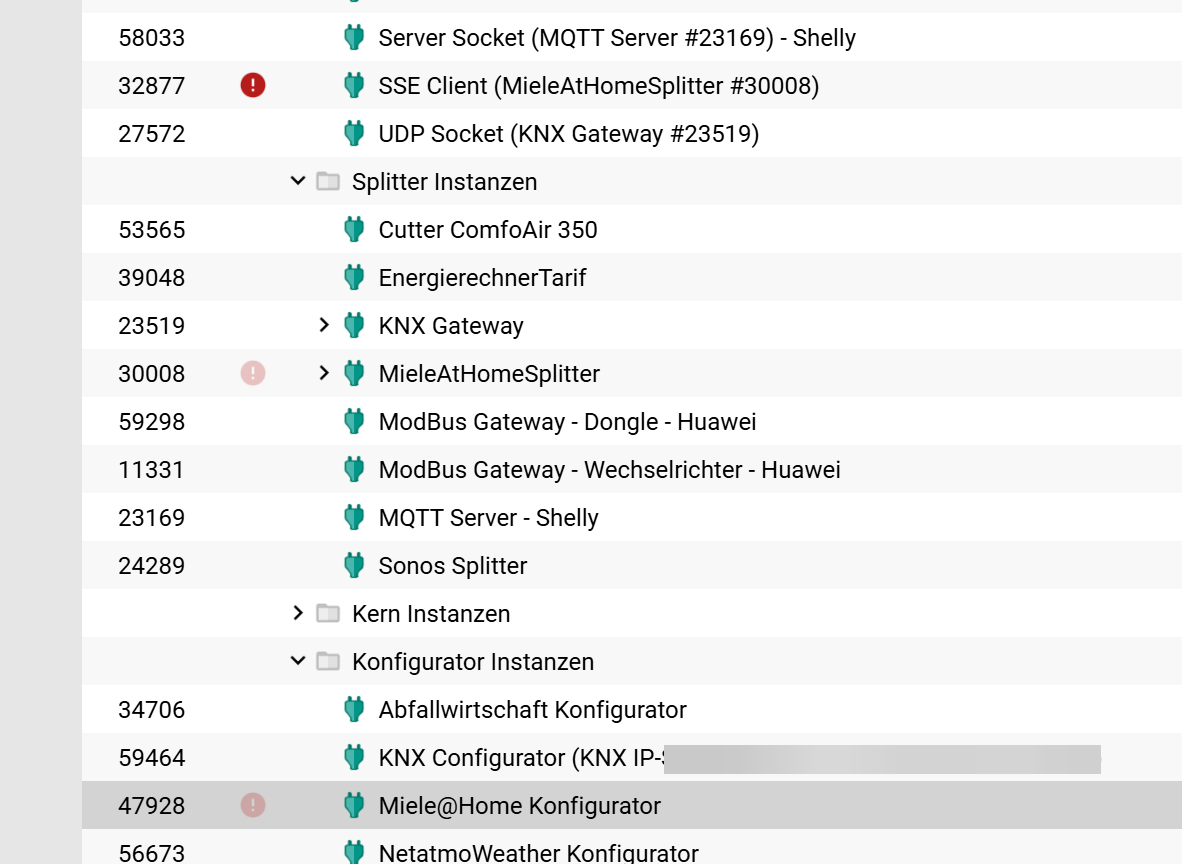Click the plug icon of Cutter ComfoAir 350
The height and width of the screenshot is (864, 1182).
tap(354, 230)
